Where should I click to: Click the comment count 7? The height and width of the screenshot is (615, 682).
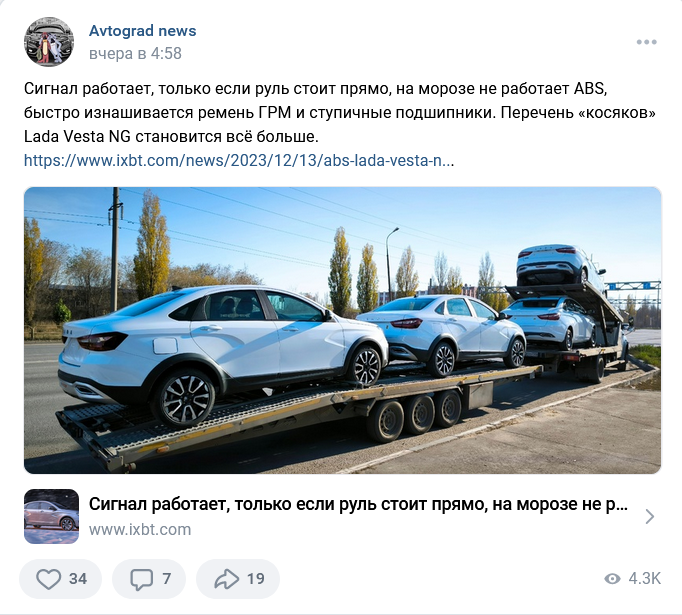tap(167, 579)
